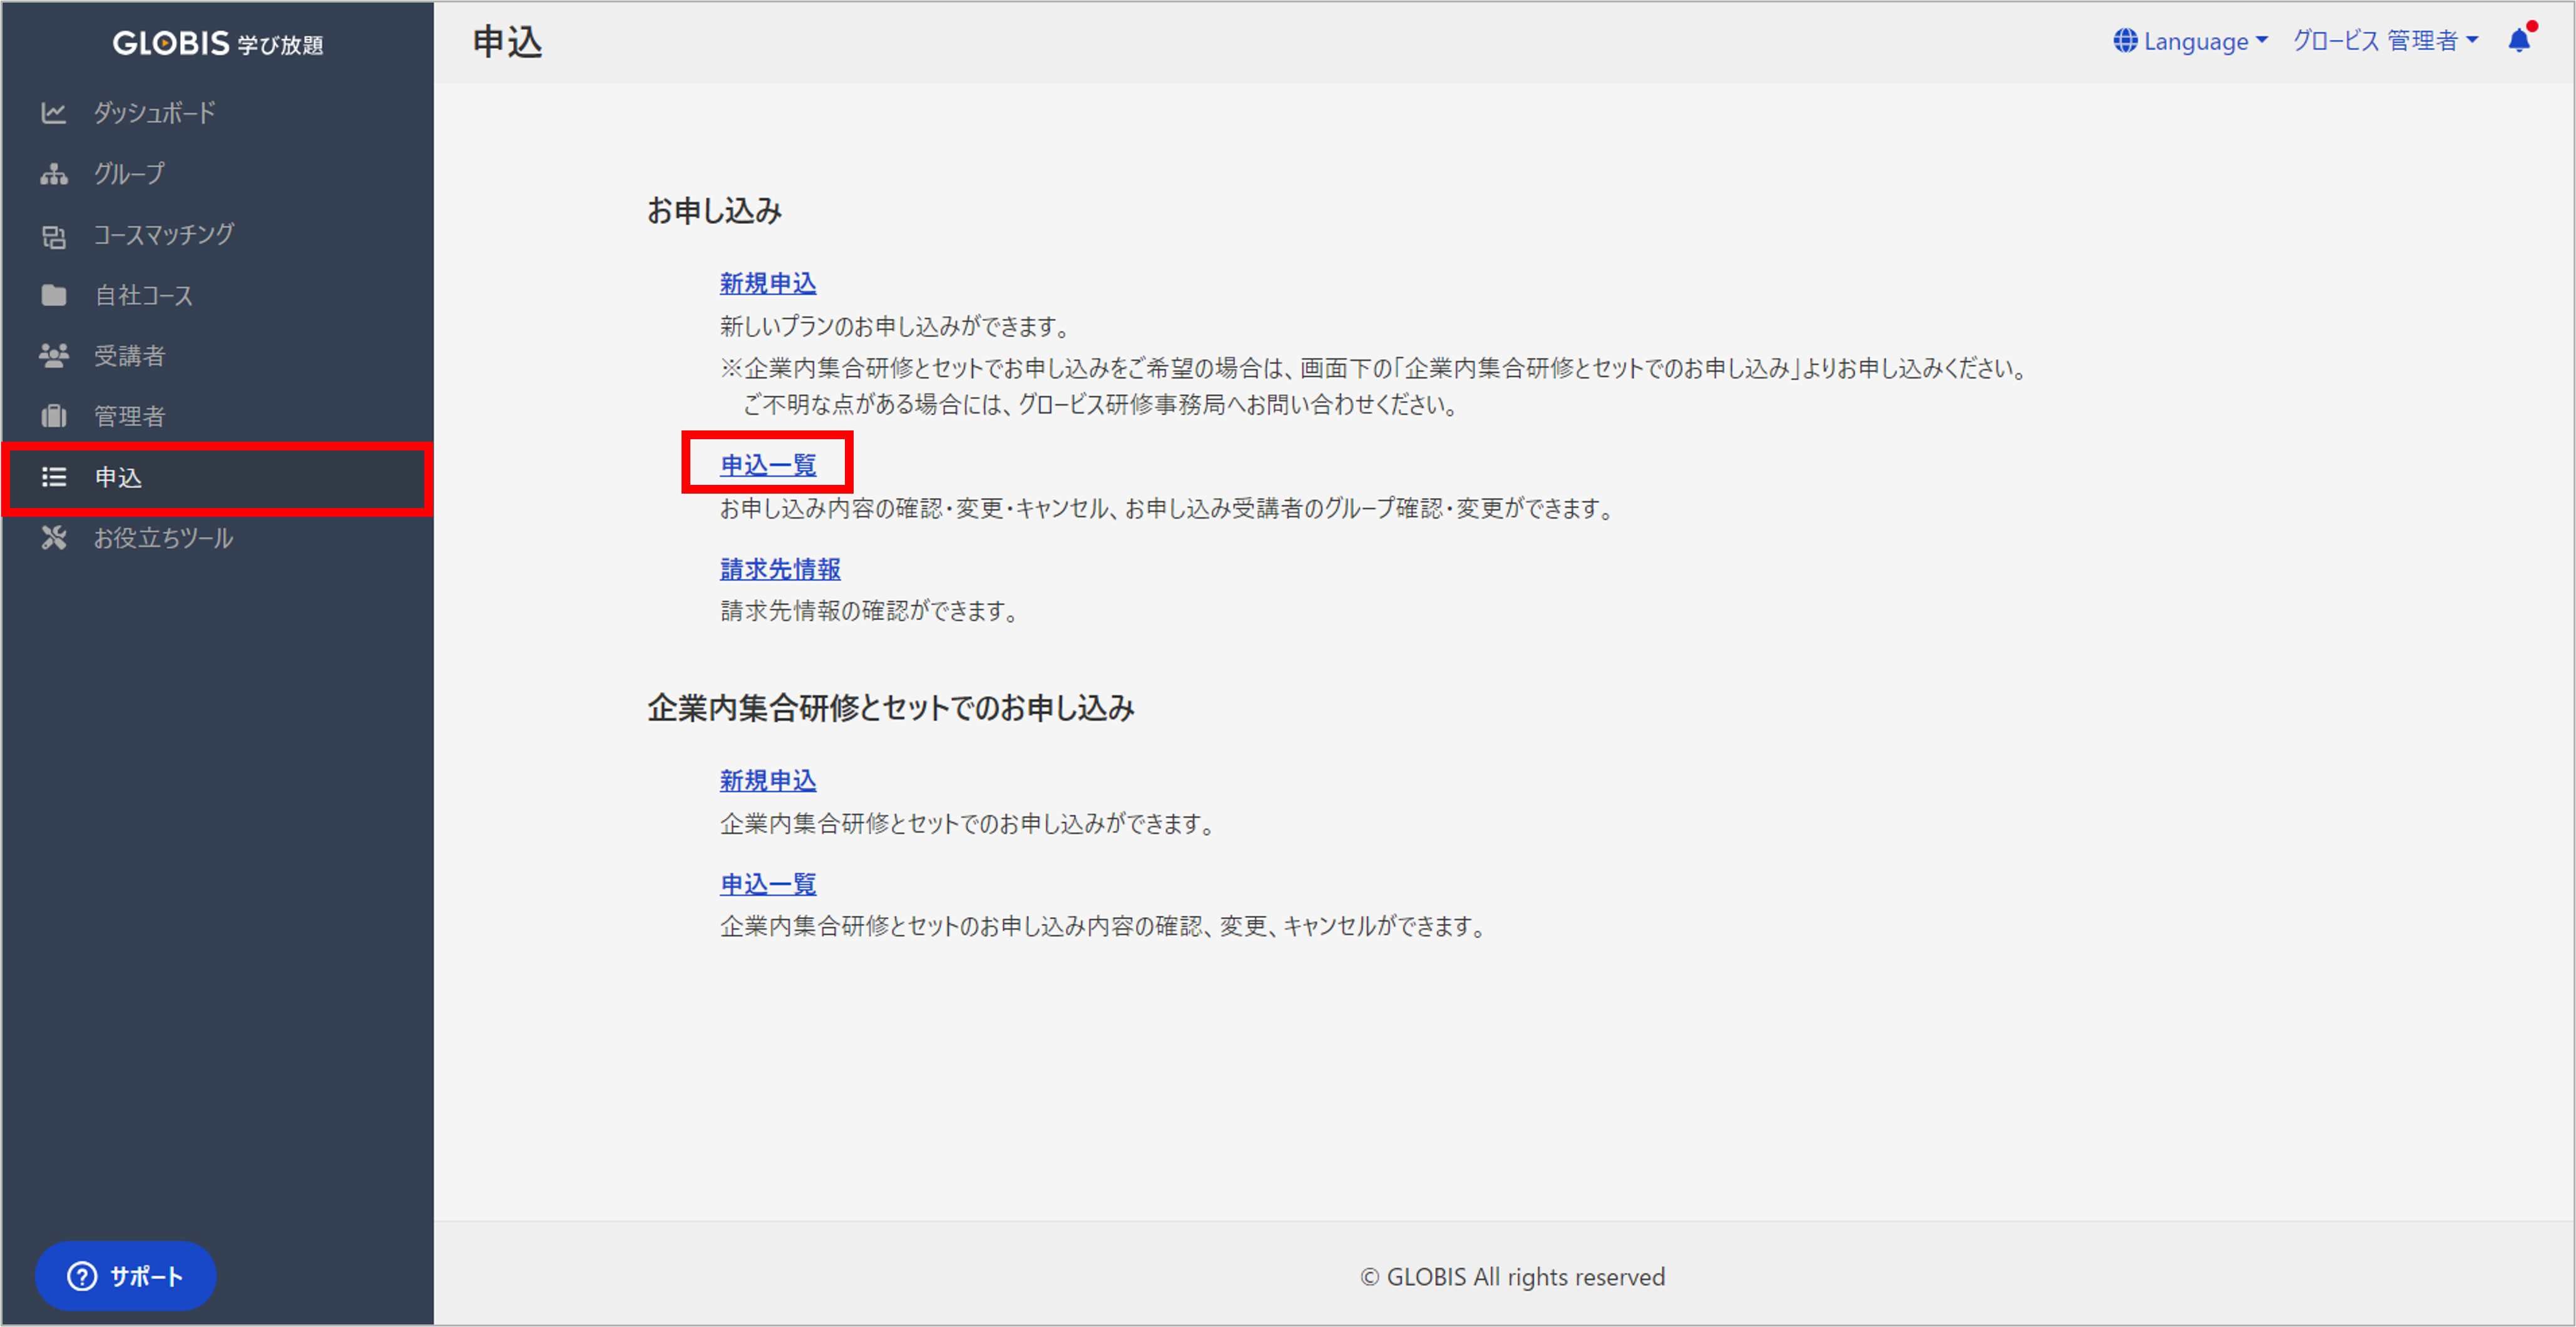Image resolution: width=2576 pixels, height=1327 pixels.
Task: Click the お申し込み section heading
Action: [714, 211]
